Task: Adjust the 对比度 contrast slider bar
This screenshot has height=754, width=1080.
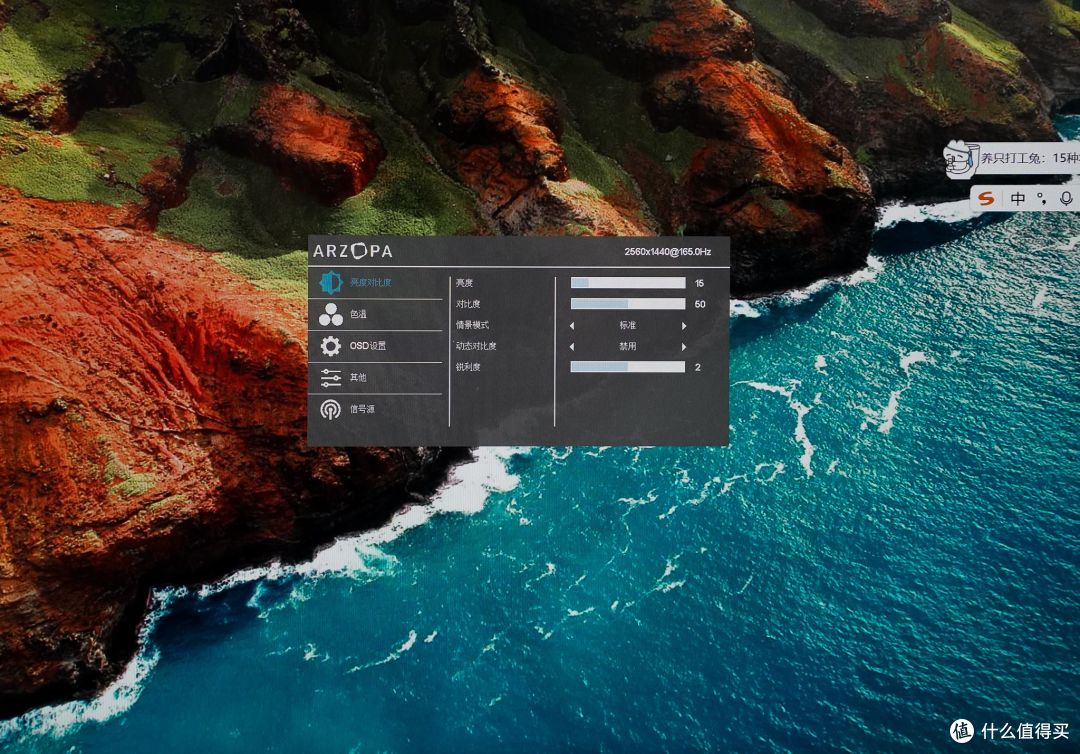Action: pyautogui.click(x=627, y=304)
